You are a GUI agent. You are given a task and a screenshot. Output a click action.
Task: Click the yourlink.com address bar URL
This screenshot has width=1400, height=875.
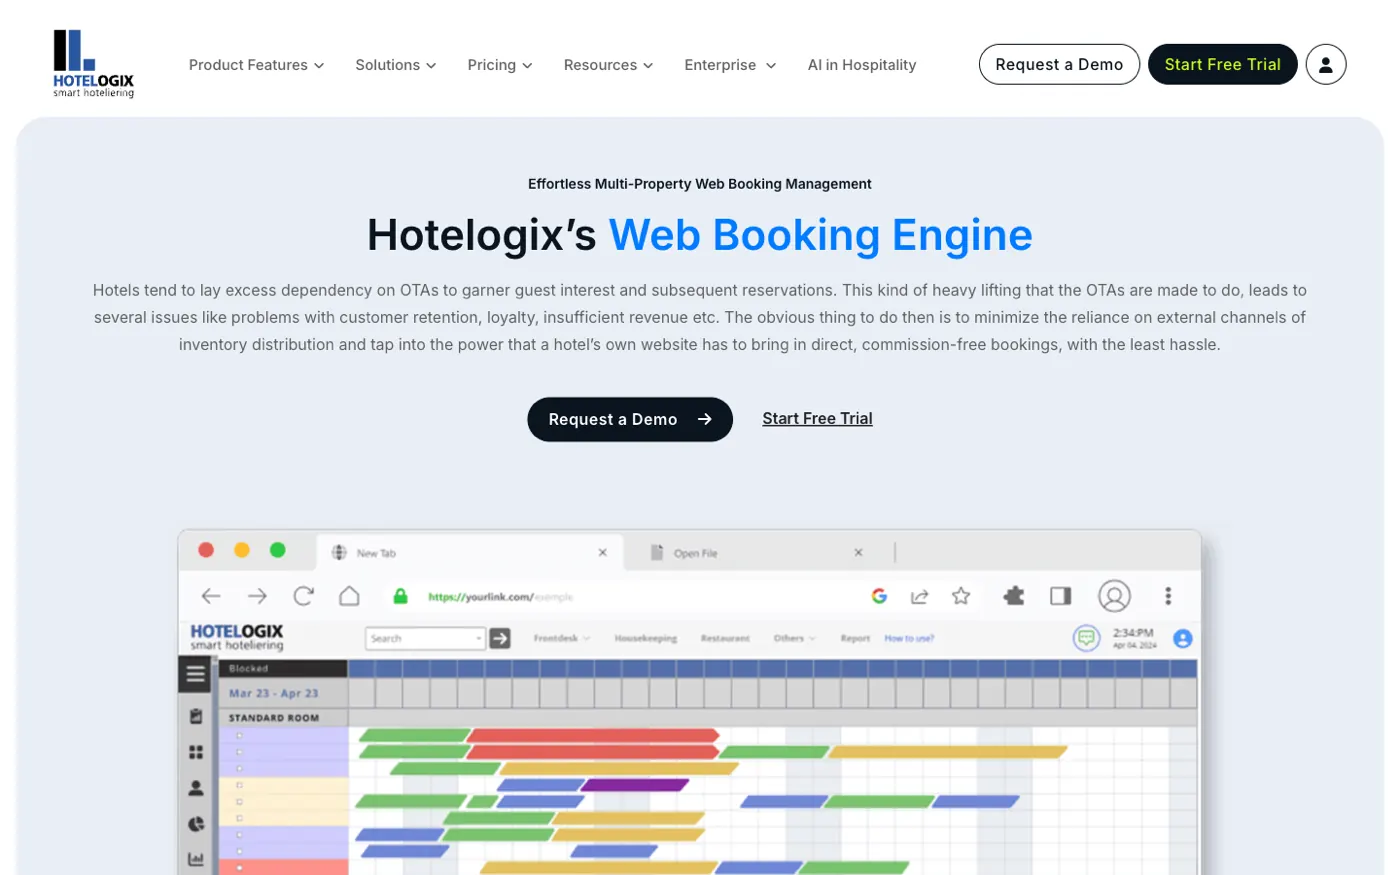(x=500, y=597)
